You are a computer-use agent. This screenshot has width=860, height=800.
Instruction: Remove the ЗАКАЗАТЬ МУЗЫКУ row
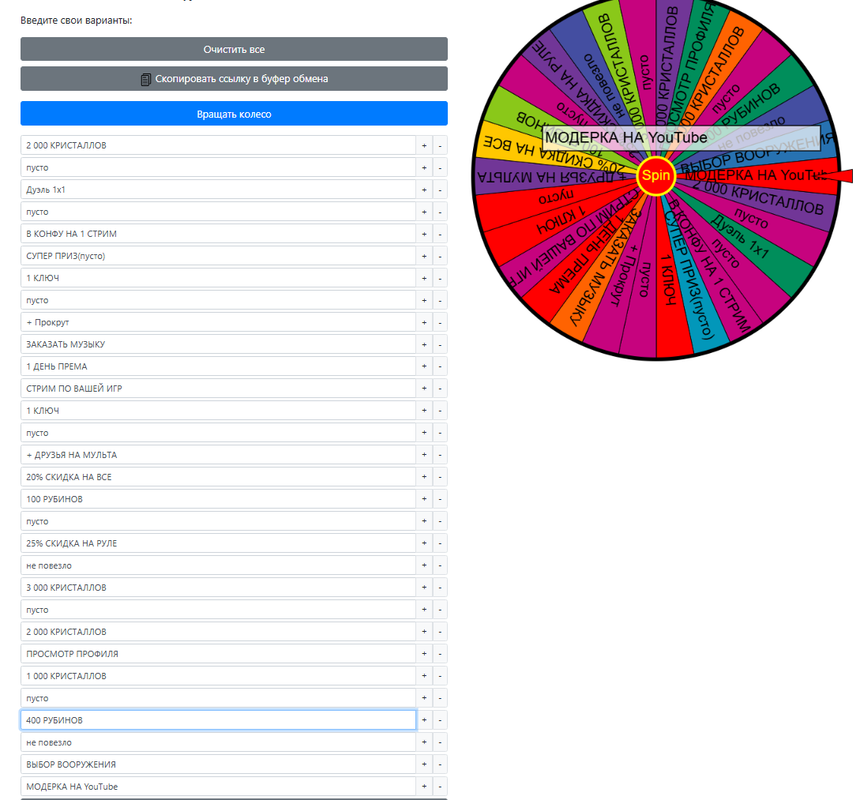(440, 344)
